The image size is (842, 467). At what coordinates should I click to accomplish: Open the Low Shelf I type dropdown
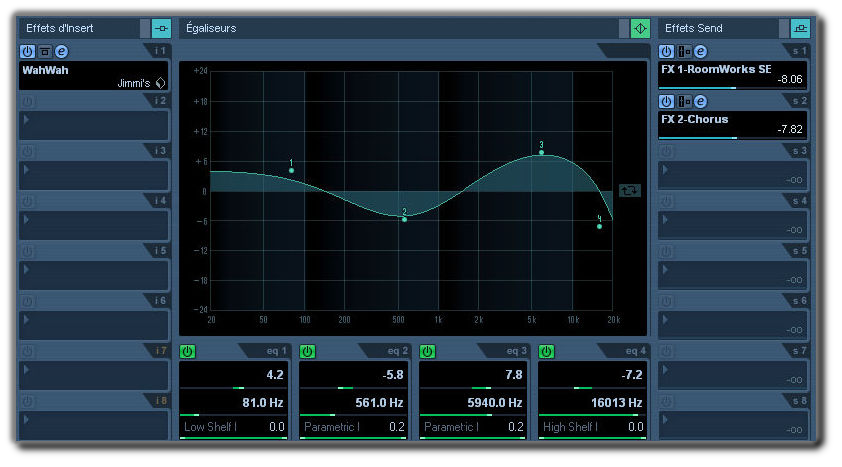tap(208, 427)
